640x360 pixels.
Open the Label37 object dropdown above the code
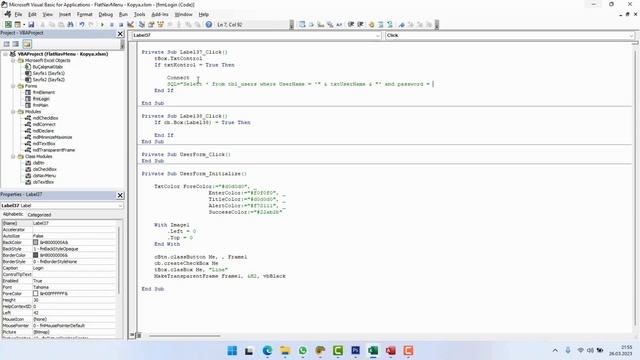point(378,36)
